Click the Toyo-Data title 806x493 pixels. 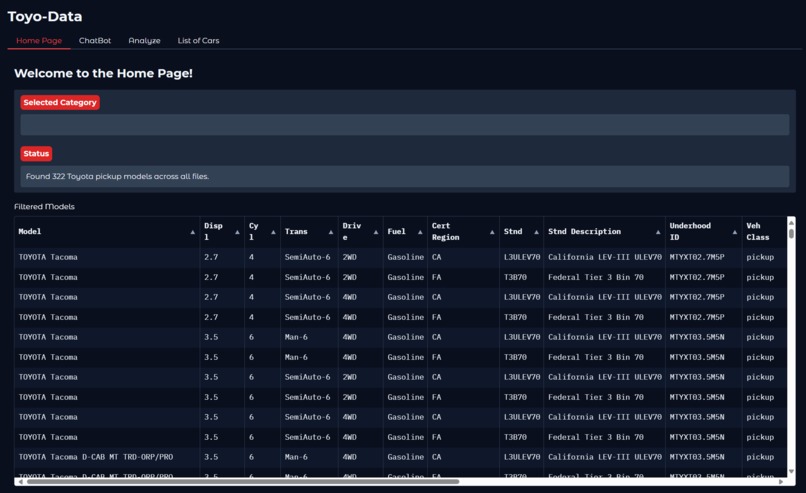[x=45, y=16]
